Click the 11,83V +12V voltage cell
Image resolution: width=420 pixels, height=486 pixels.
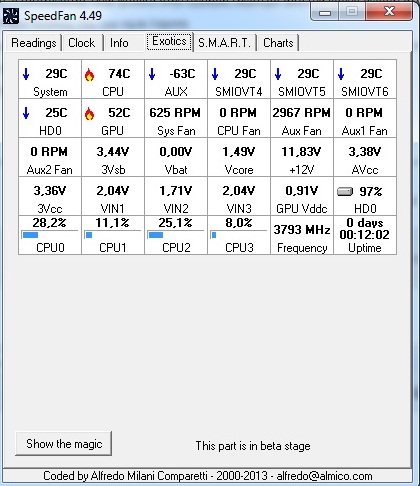click(x=302, y=157)
